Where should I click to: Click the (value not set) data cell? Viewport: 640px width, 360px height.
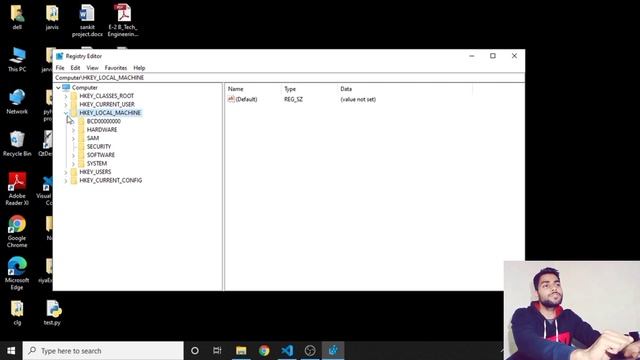coord(358,99)
